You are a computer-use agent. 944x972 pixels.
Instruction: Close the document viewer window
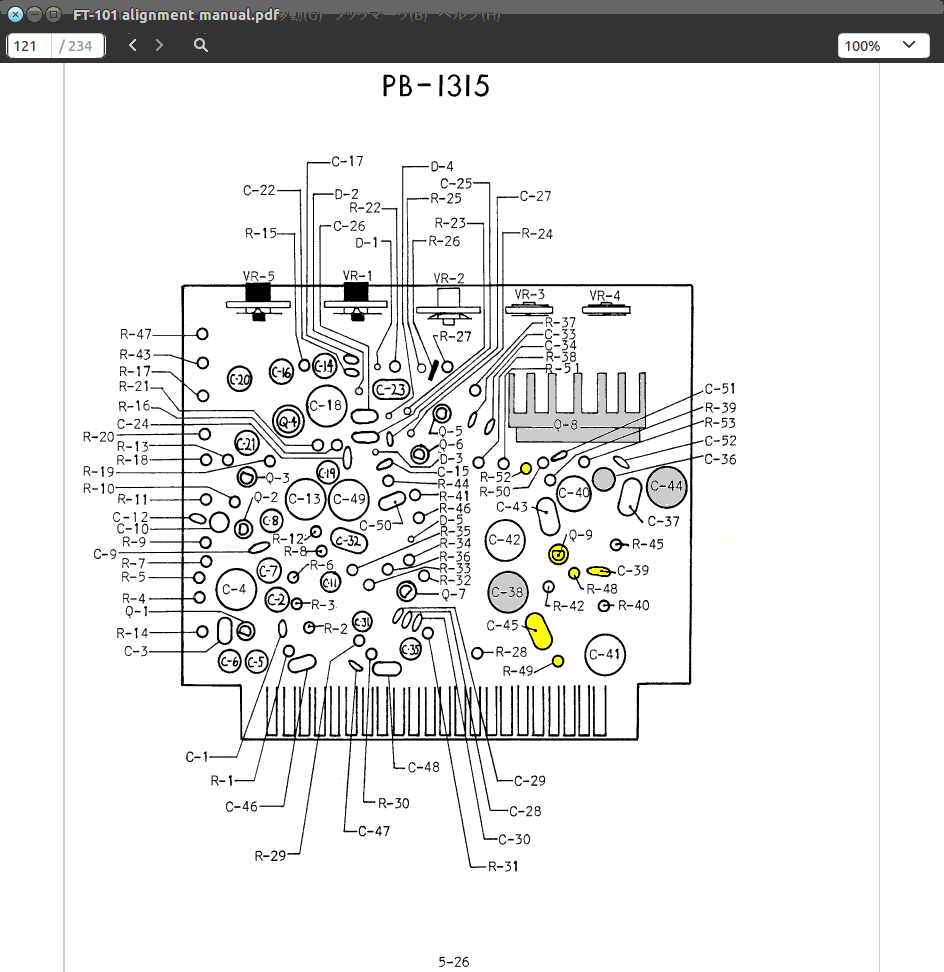point(15,14)
